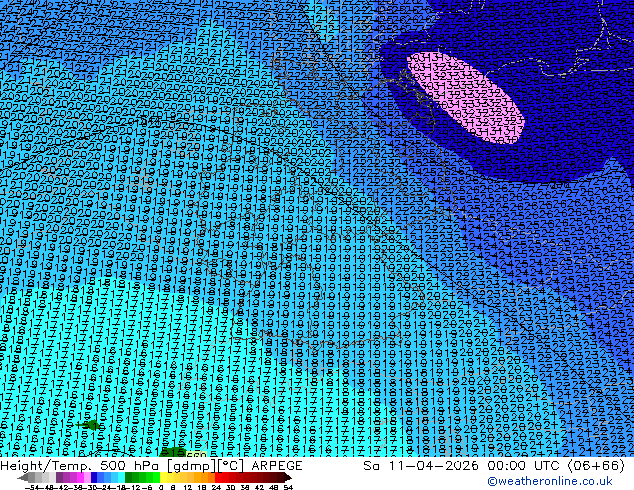Select the yellow swatch in the temperature legend

coord(163,477)
